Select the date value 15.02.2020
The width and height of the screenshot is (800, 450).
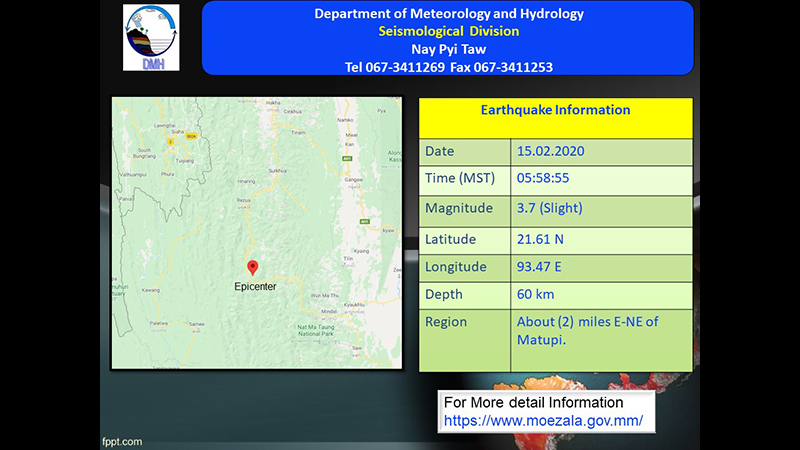[x=551, y=152]
